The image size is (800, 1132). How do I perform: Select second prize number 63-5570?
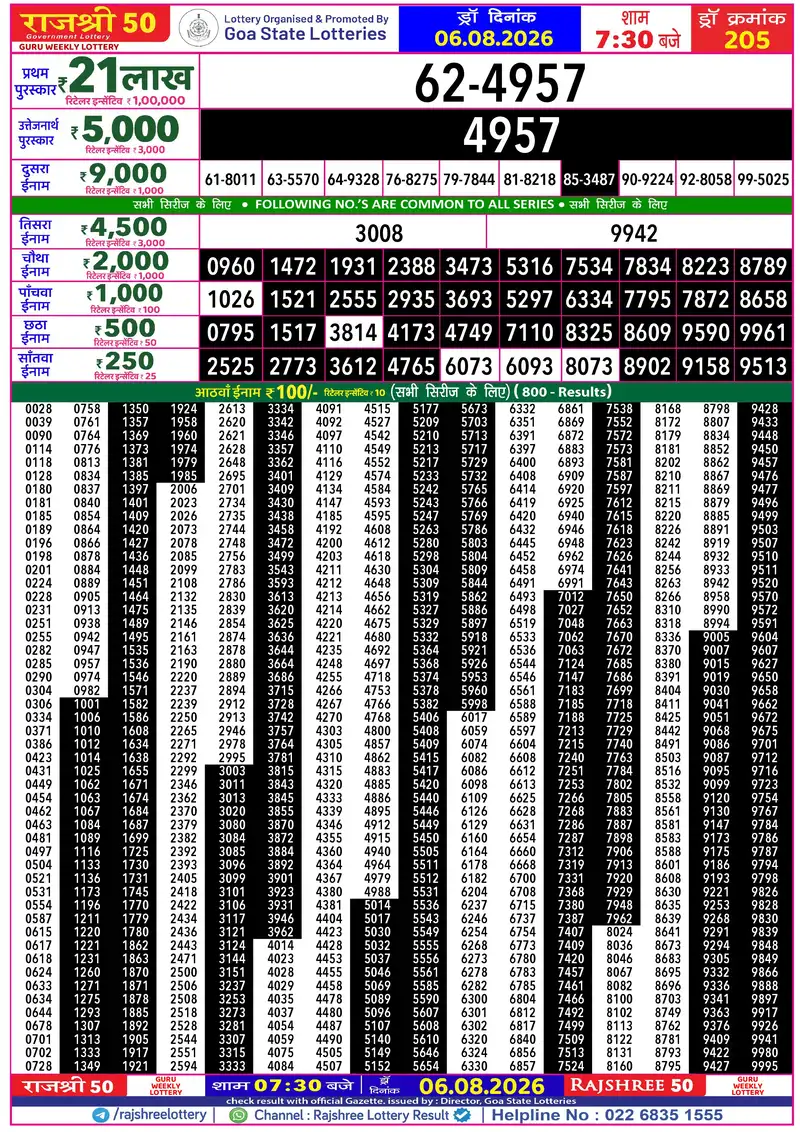pyautogui.click(x=293, y=180)
